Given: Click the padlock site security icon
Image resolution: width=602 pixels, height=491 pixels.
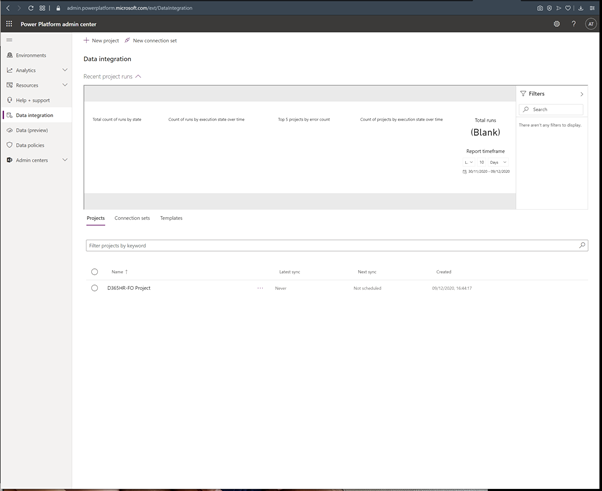Looking at the screenshot, I should click(58, 8).
